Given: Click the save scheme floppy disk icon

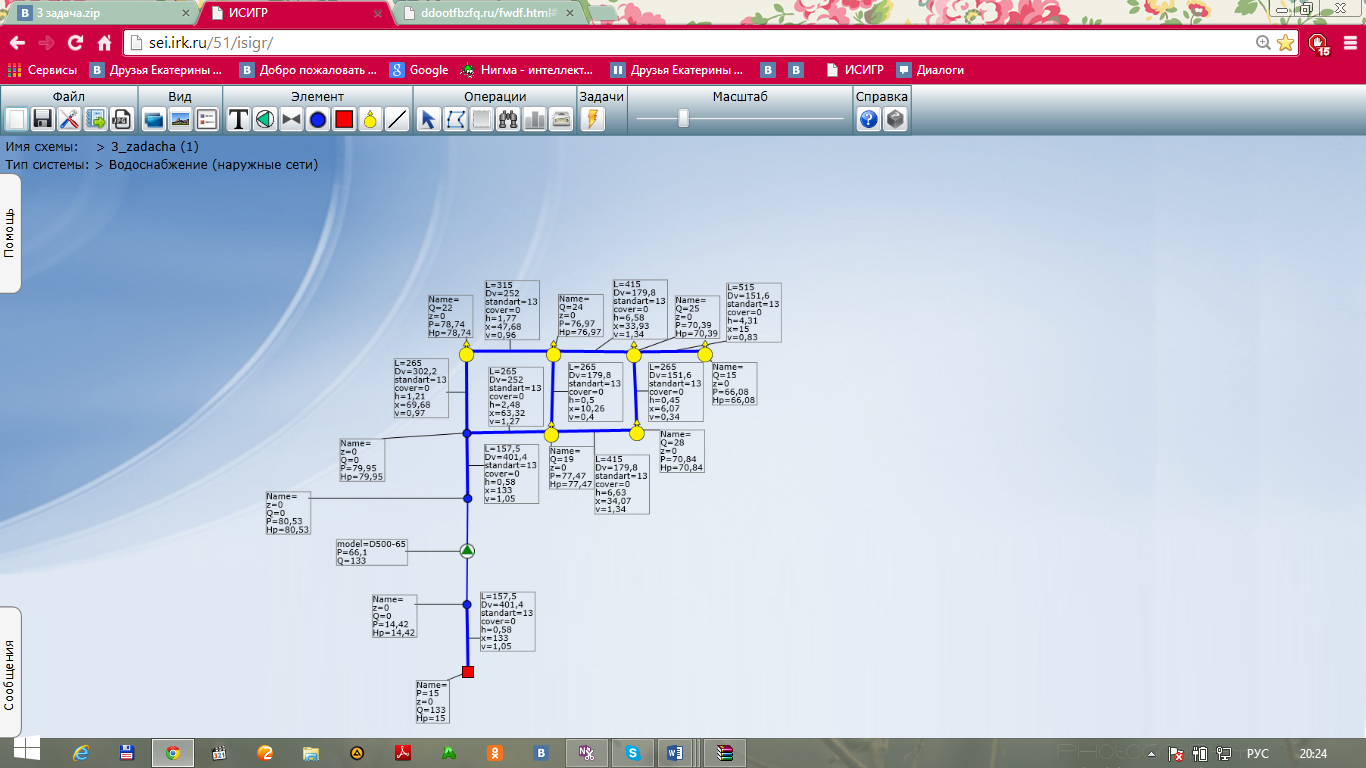Looking at the screenshot, I should (x=43, y=120).
